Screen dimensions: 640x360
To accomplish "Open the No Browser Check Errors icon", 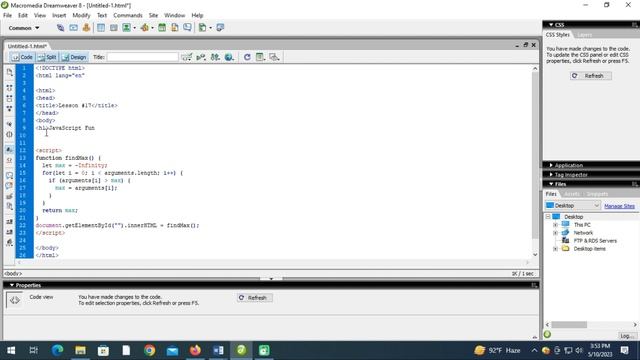I will coord(187,57).
